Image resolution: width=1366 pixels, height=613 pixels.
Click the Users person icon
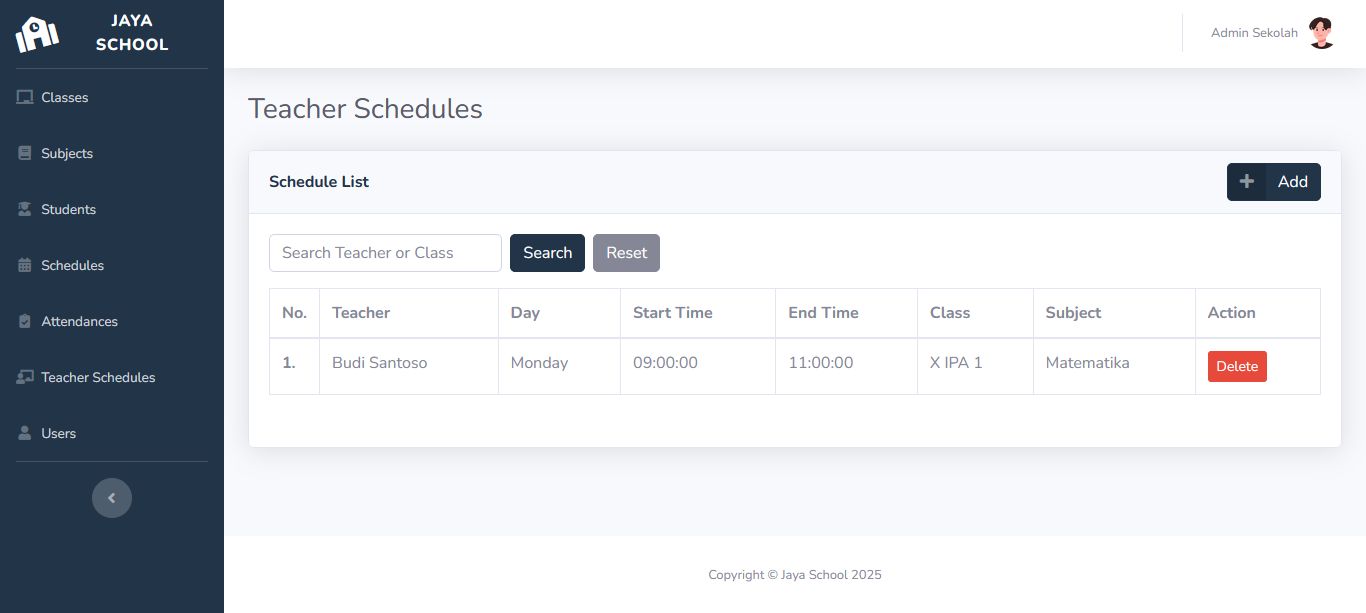(25, 433)
